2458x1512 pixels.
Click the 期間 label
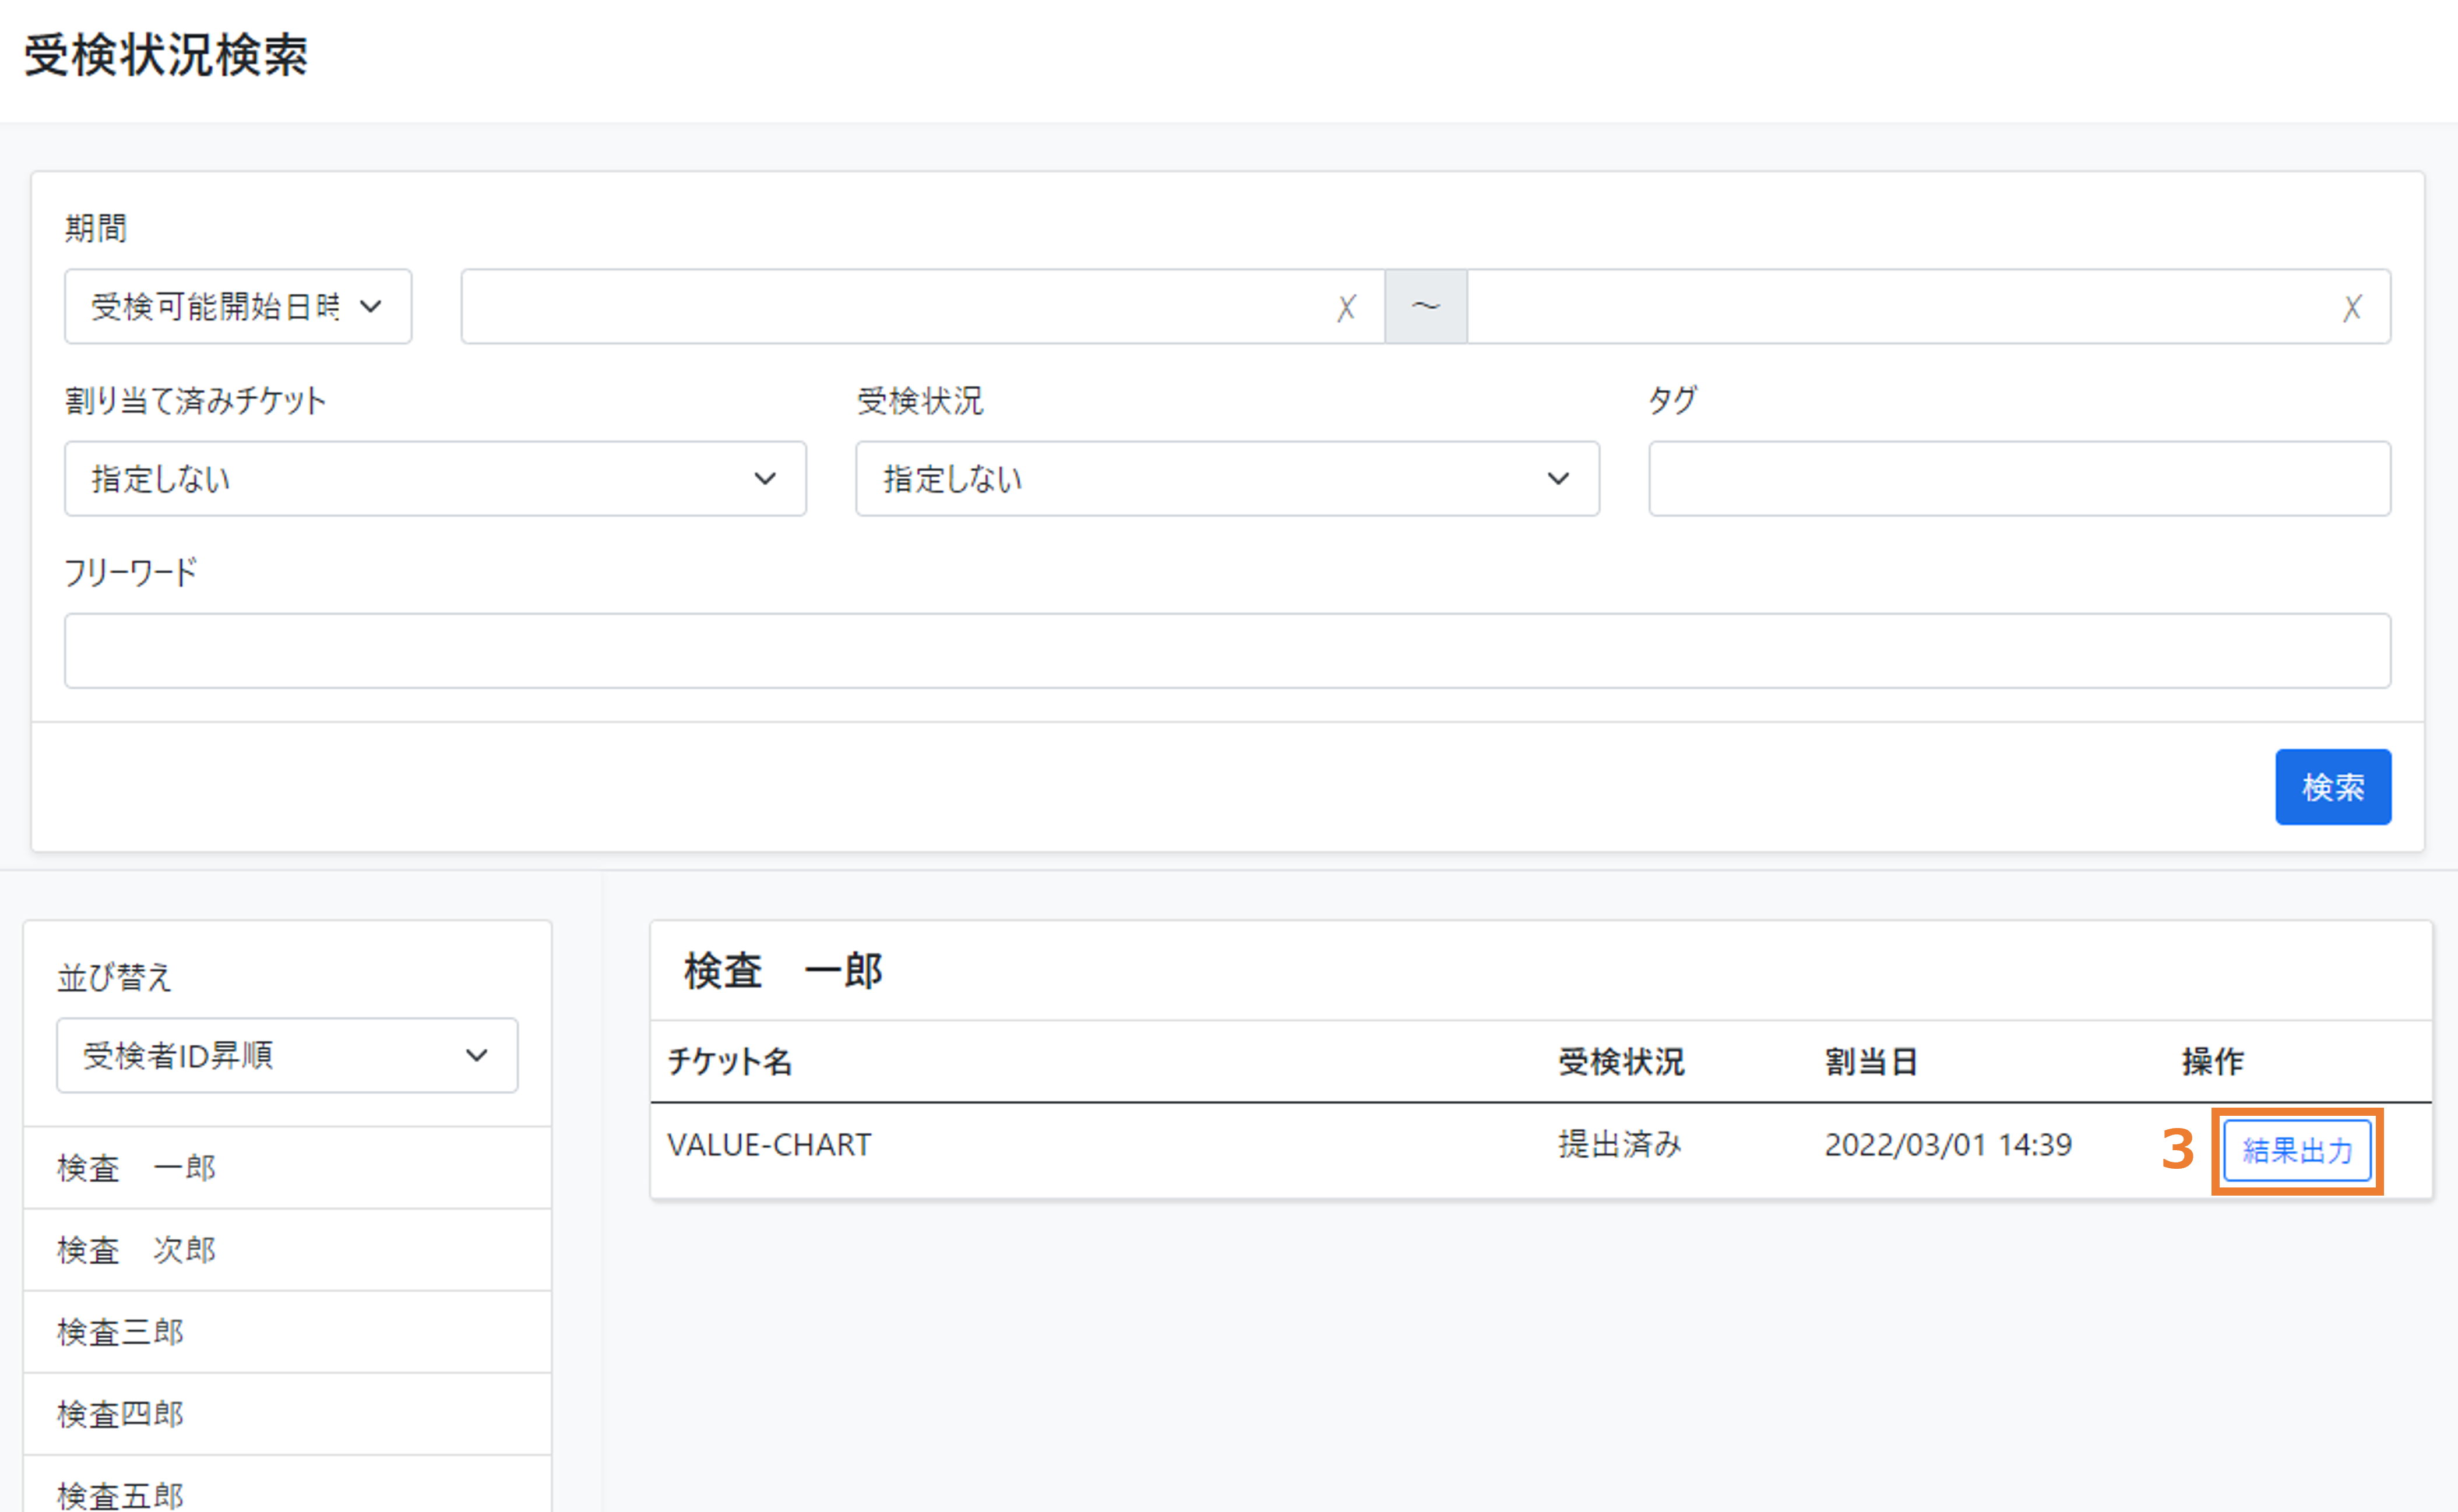point(96,228)
